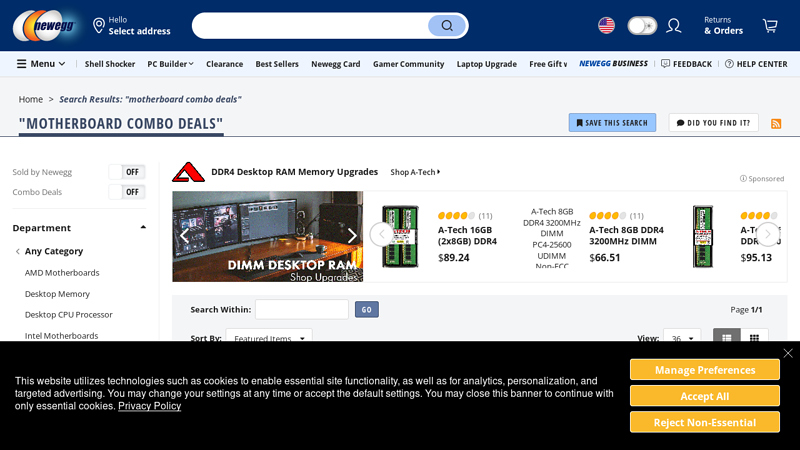
Task: Focus the main search box
Action: pos(310,26)
